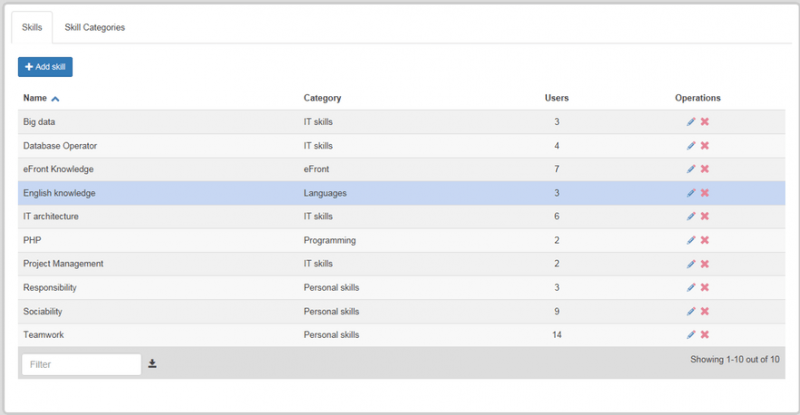Screen dimensions: 800x415
Task: Select the Database Operator row name
Action: [60, 146]
